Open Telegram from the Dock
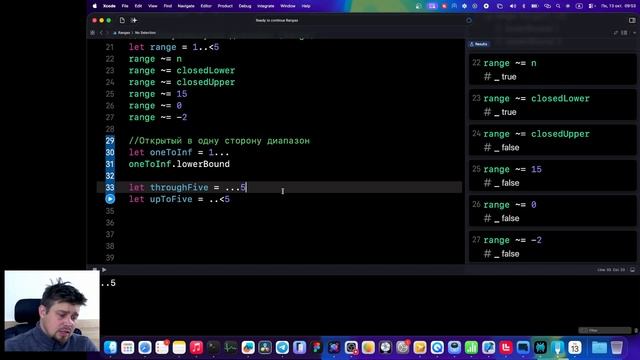Viewport: 640px width, 360px height. (x=282, y=347)
